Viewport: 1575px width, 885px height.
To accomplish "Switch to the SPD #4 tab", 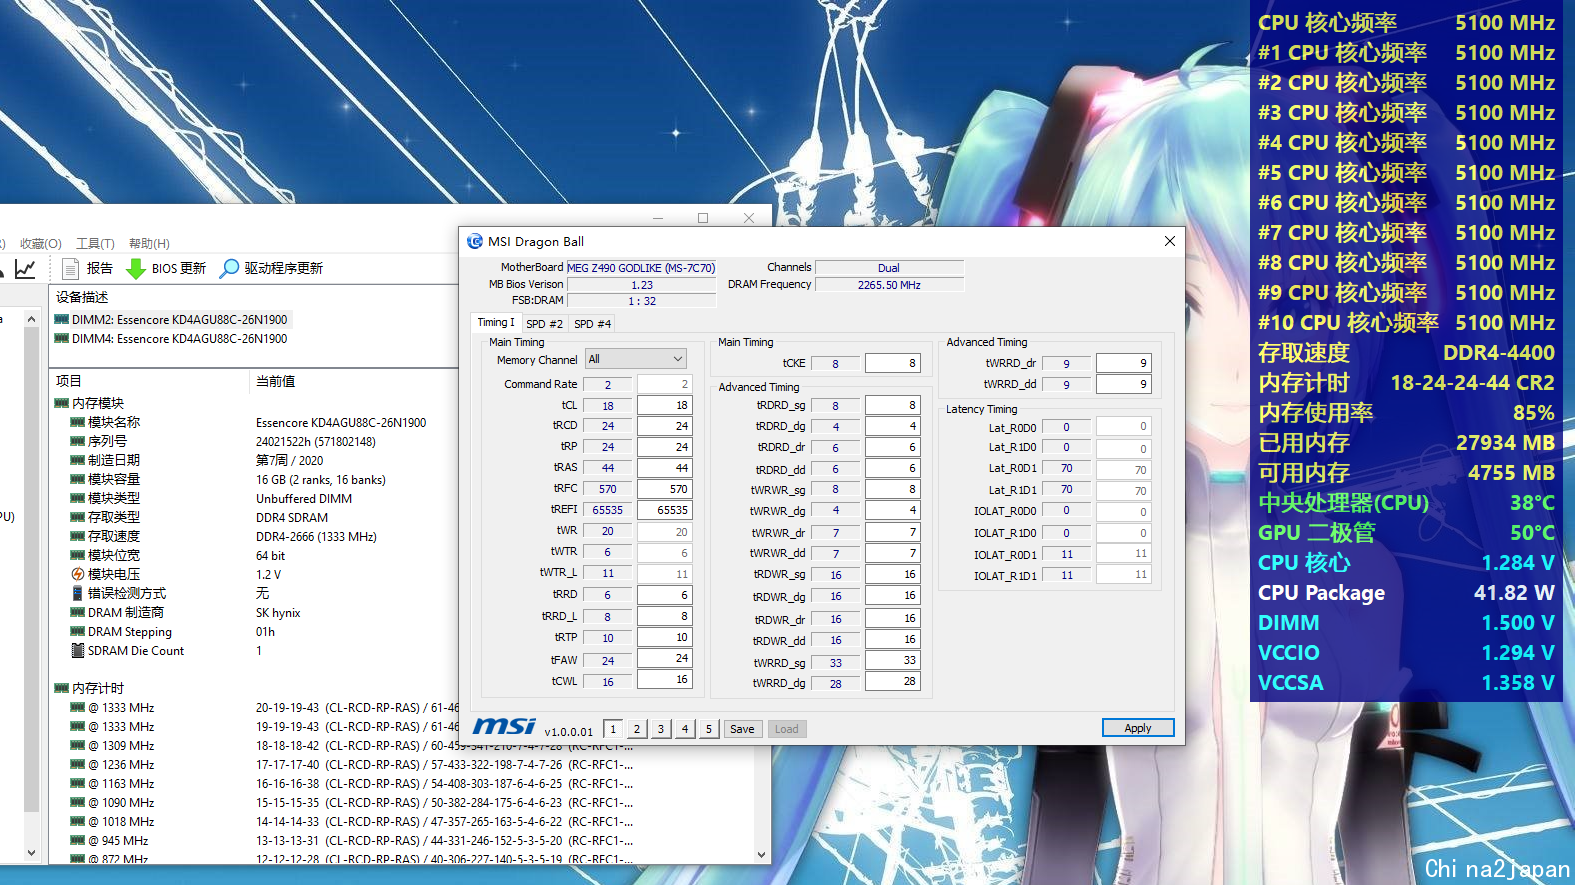I will pyautogui.click(x=592, y=324).
